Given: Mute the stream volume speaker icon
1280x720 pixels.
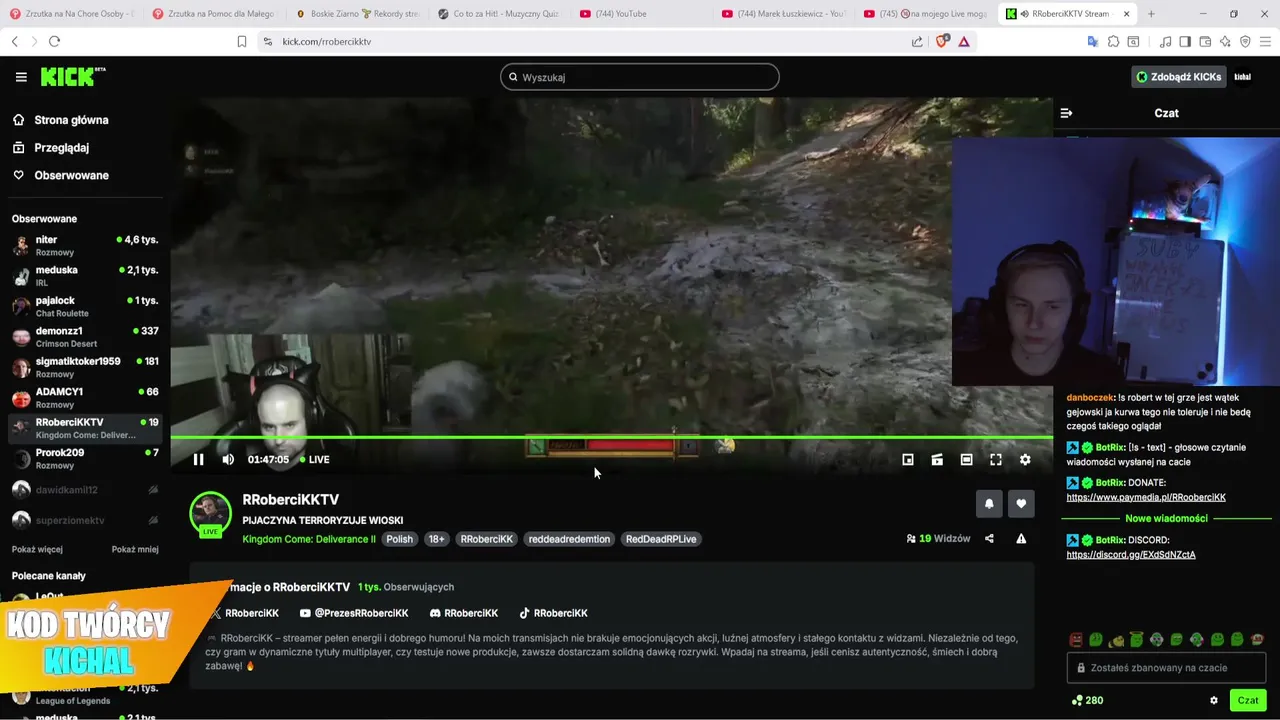Looking at the screenshot, I should coord(228,460).
